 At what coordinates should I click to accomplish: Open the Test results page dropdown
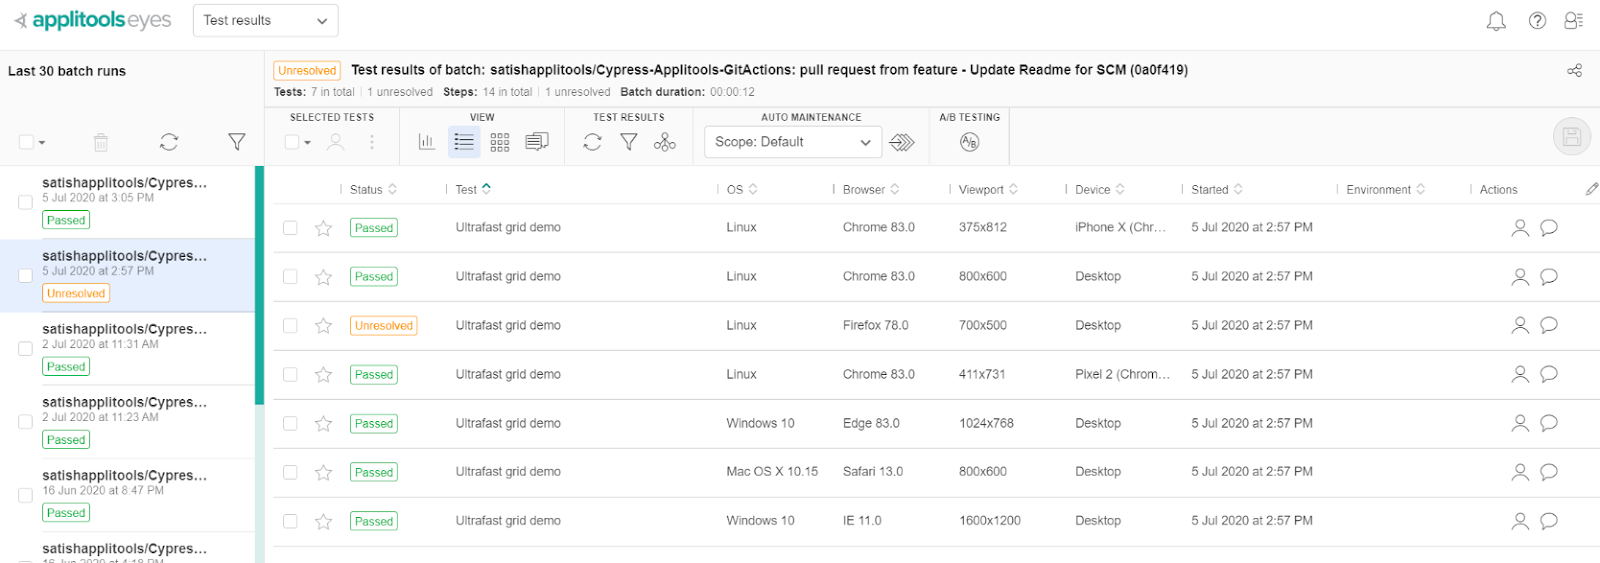[x=265, y=20]
